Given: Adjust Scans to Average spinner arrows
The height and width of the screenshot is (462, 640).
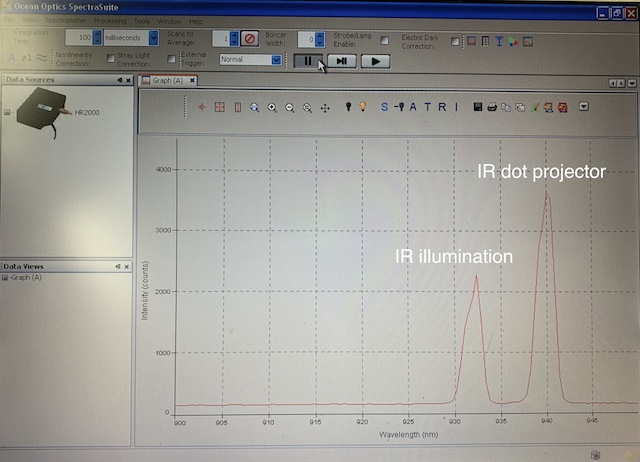Looking at the screenshot, I should click(x=234, y=39).
